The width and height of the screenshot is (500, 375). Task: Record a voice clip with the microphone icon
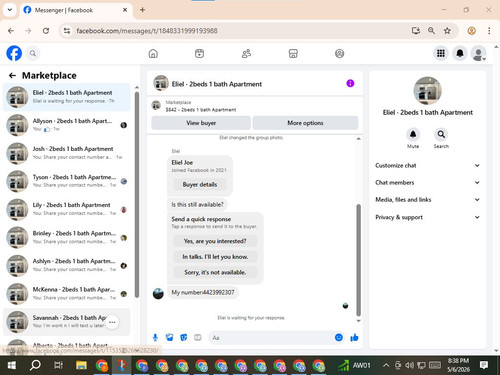click(x=155, y=338)
